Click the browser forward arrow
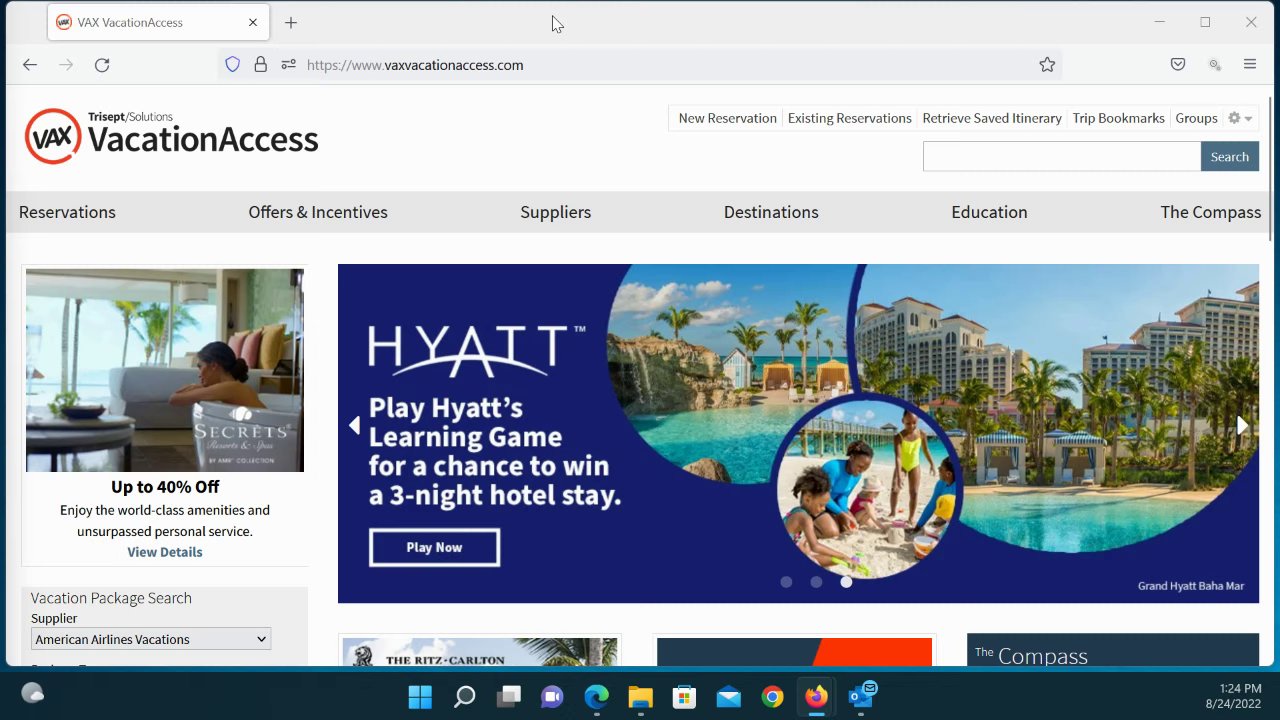Image resolution: width=1280 pixels, height=720 pixels. [66, 65]
